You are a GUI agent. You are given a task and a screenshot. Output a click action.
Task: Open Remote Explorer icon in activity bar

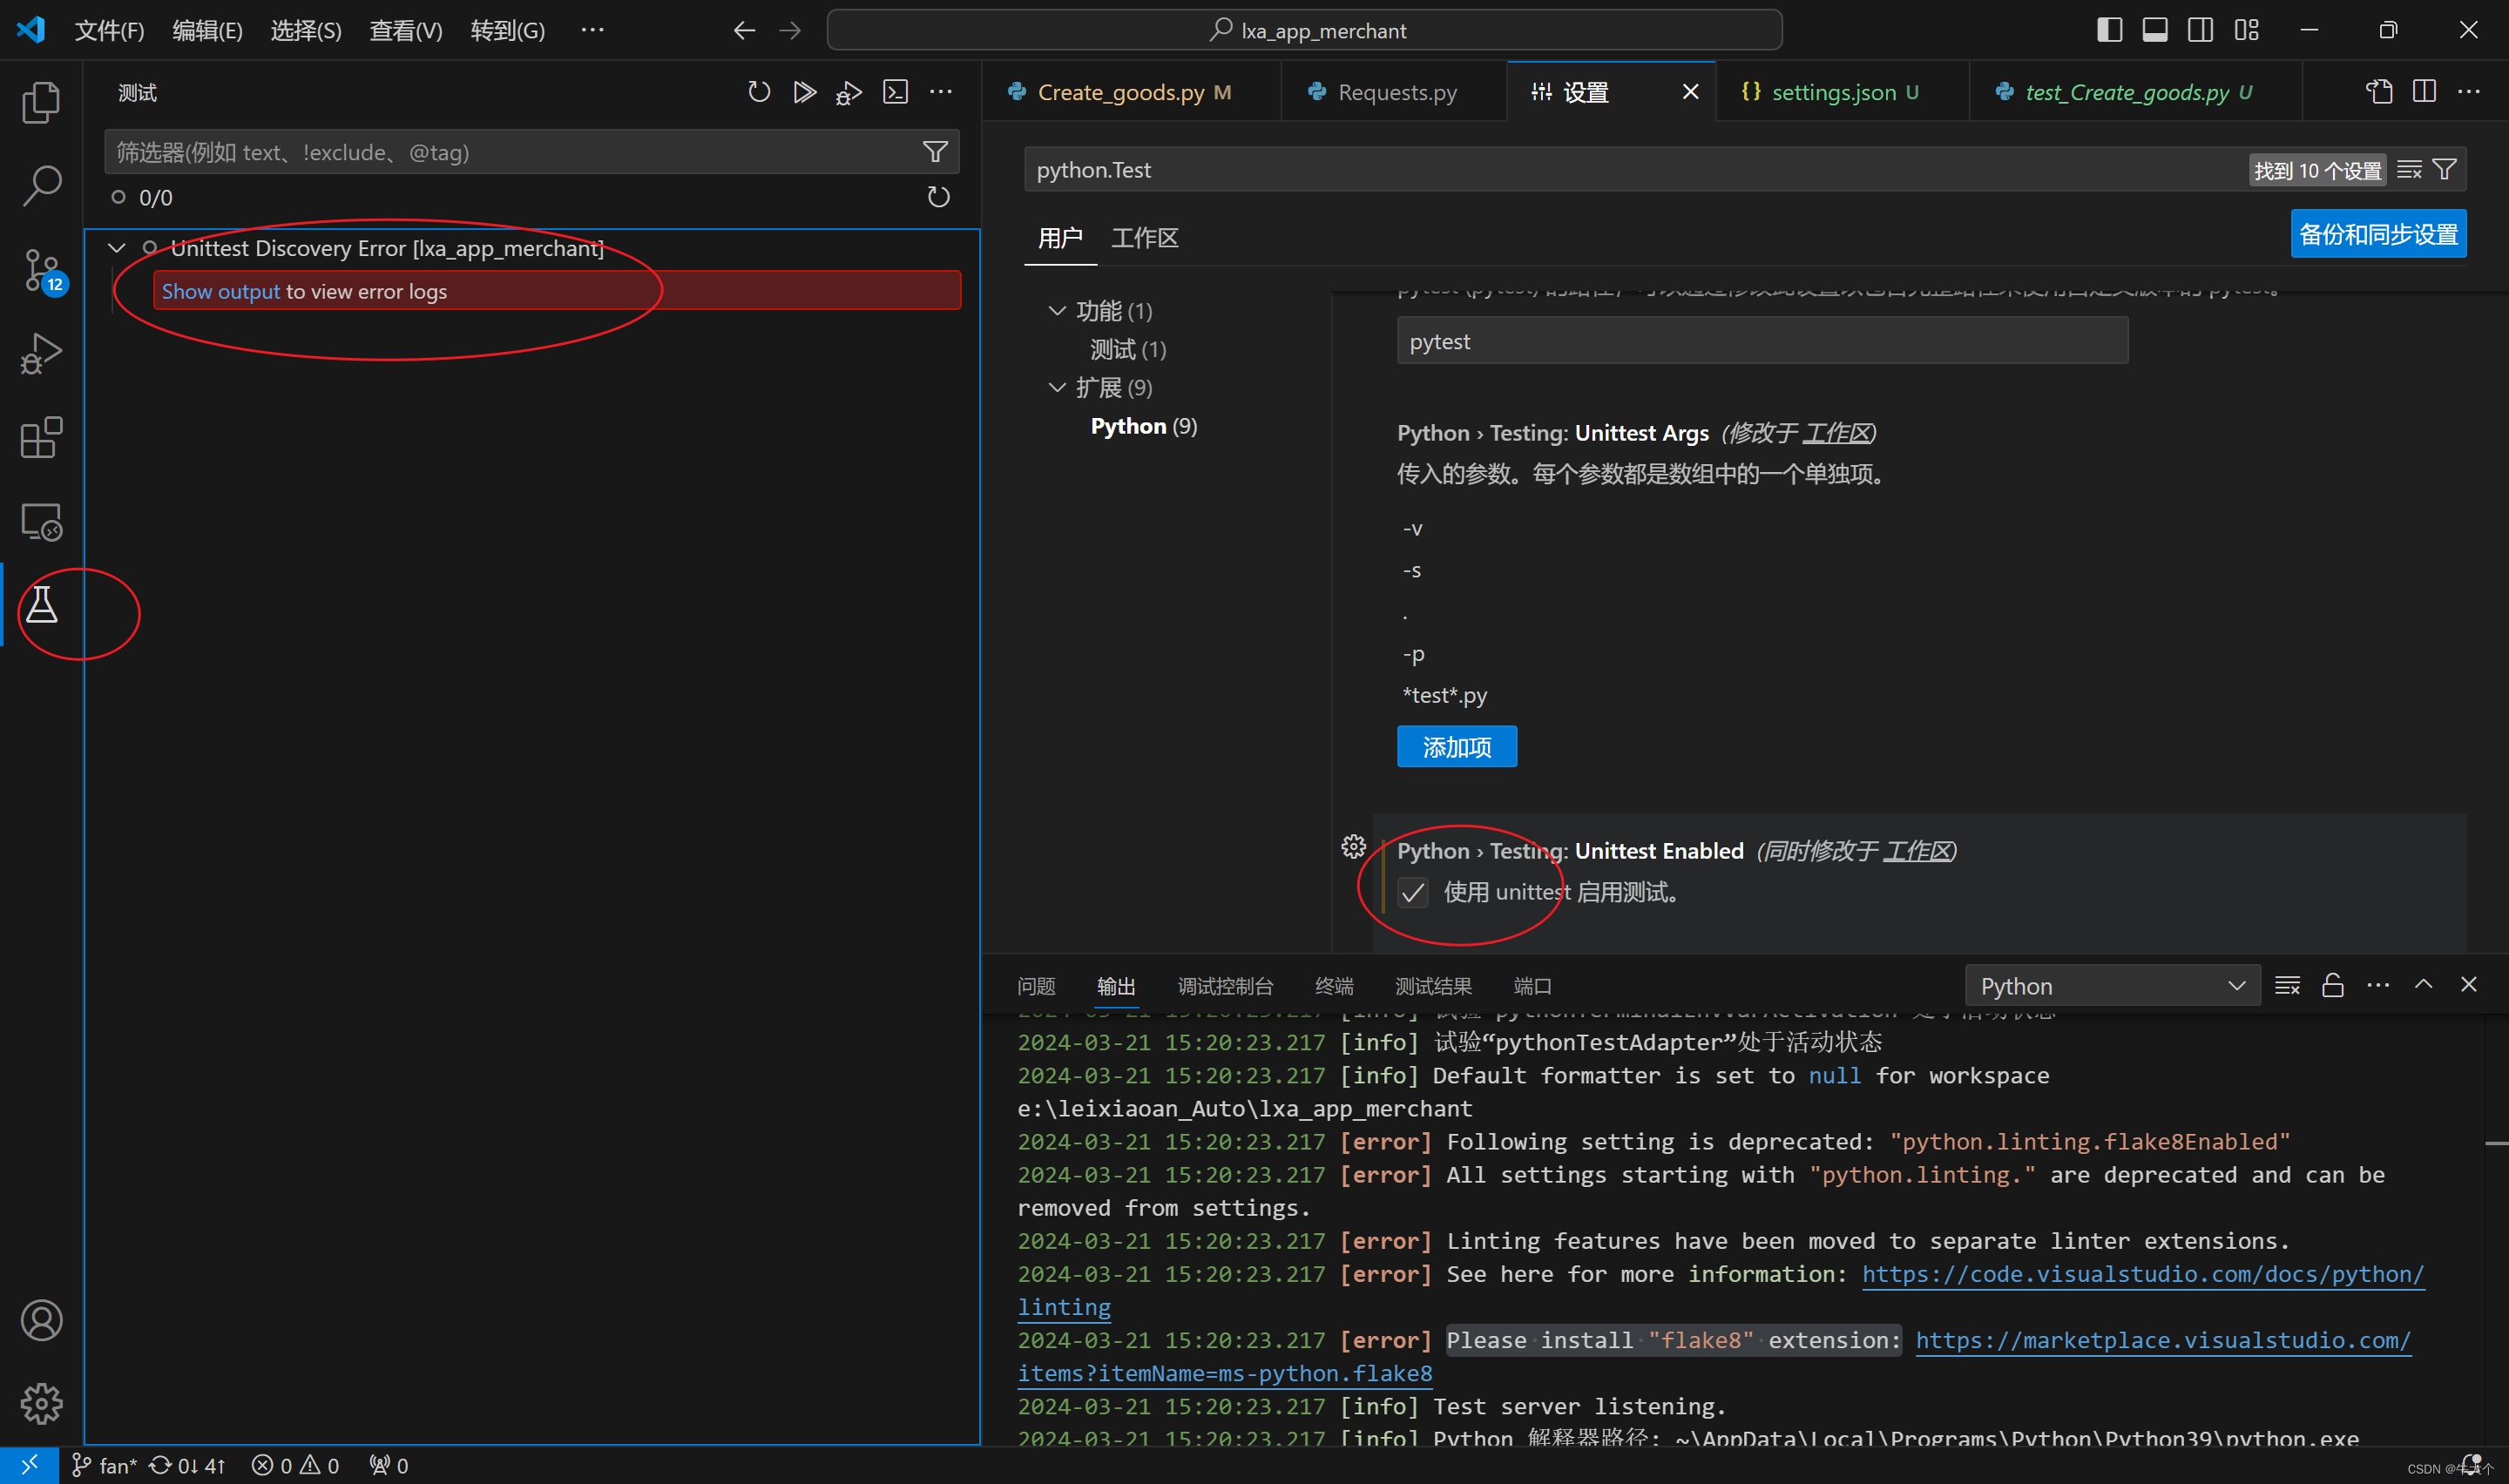click(x=41, y=522)
